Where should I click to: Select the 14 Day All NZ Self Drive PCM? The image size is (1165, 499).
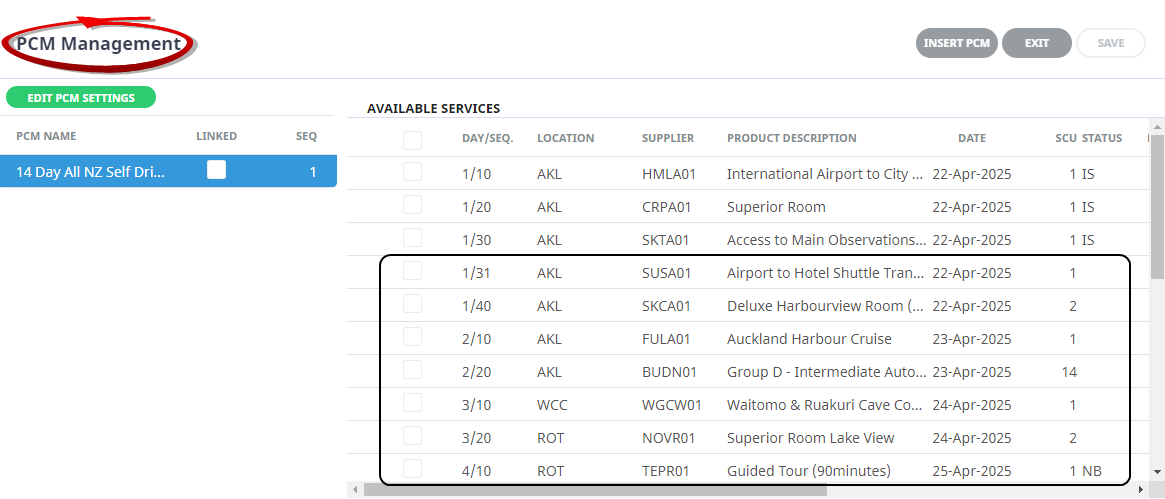[x=90, y=172]
